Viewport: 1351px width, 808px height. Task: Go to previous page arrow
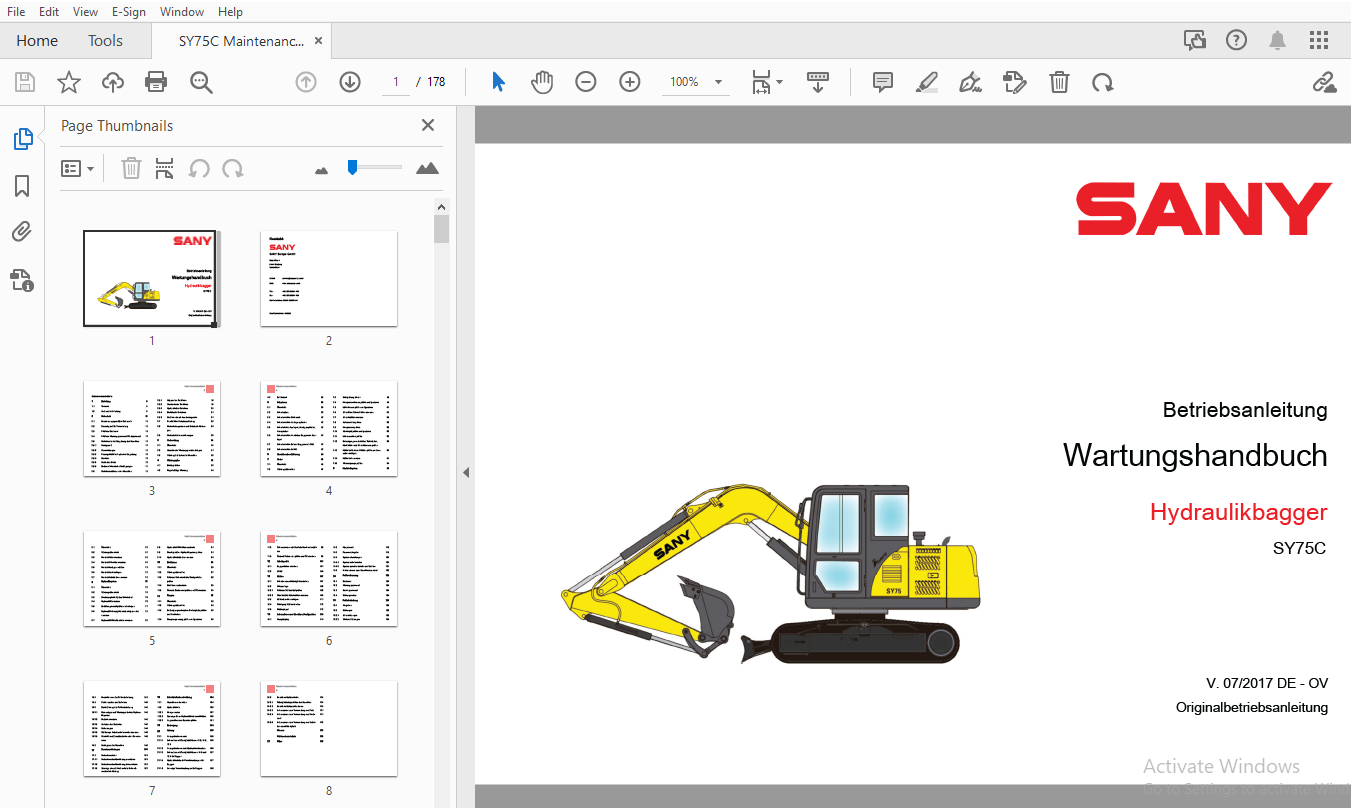[306, 82]
